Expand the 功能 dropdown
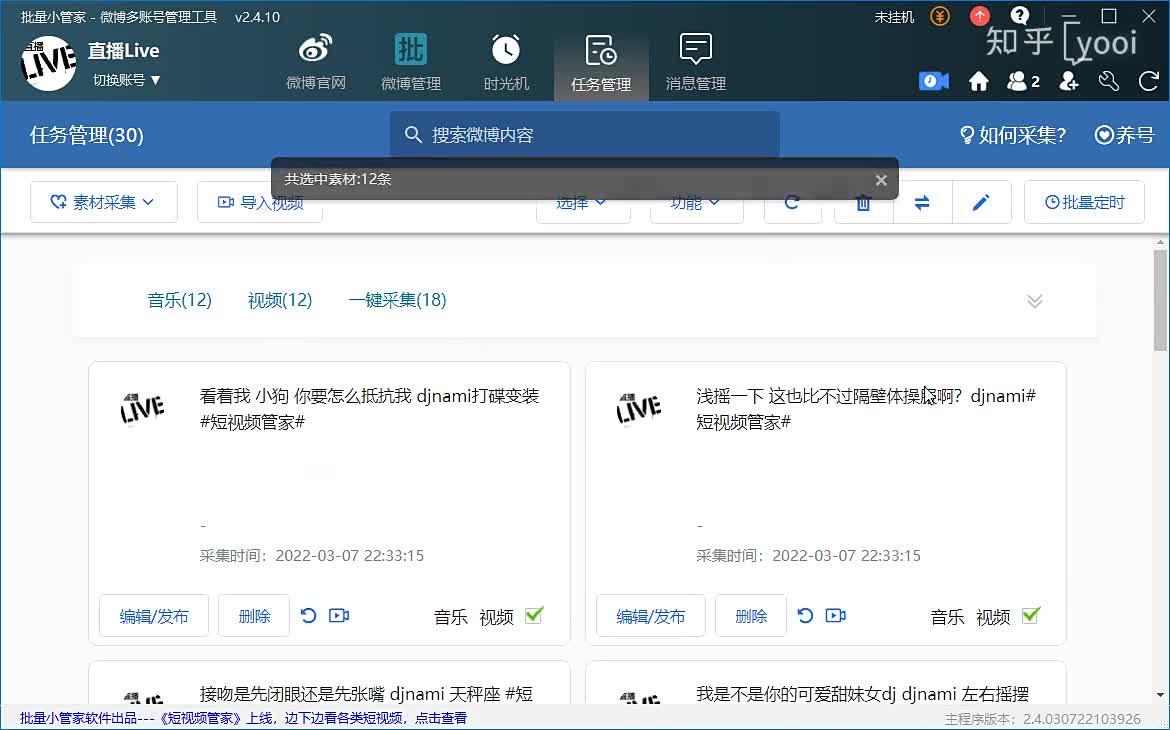This screenshot has height=730, width=1170. (696, 202)
